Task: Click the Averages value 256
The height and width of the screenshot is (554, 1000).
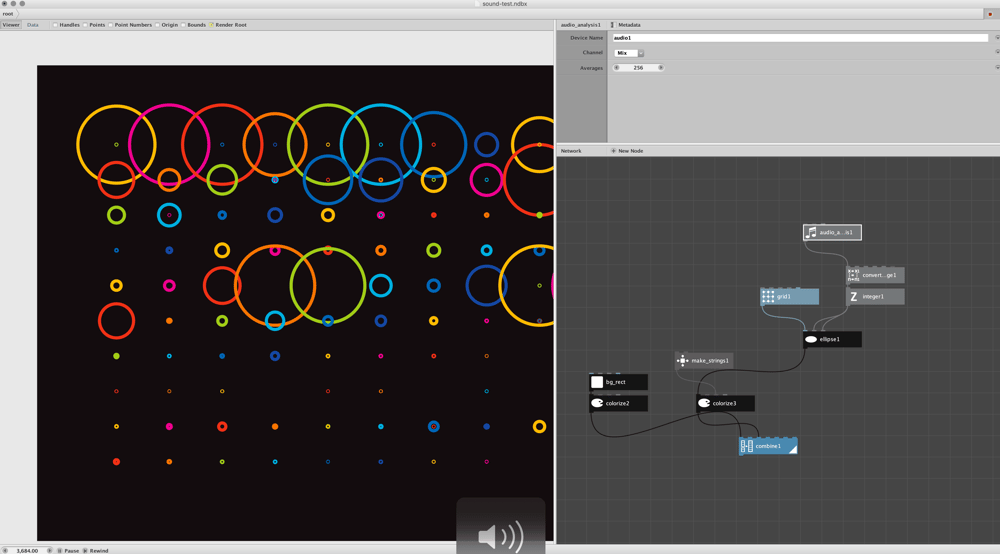Action: (x=638, y=68)
